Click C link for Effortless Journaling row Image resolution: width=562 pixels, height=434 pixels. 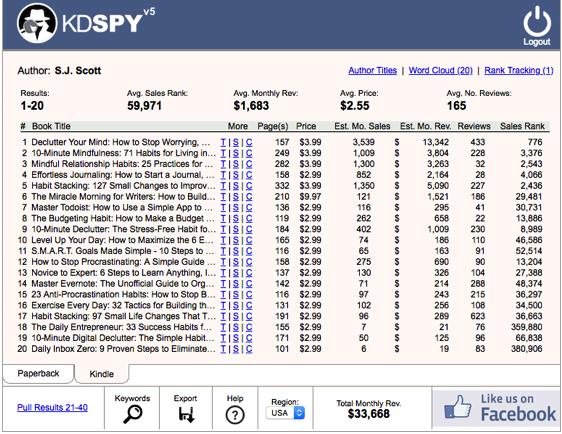pyautogui.click(x=249, y=175)
